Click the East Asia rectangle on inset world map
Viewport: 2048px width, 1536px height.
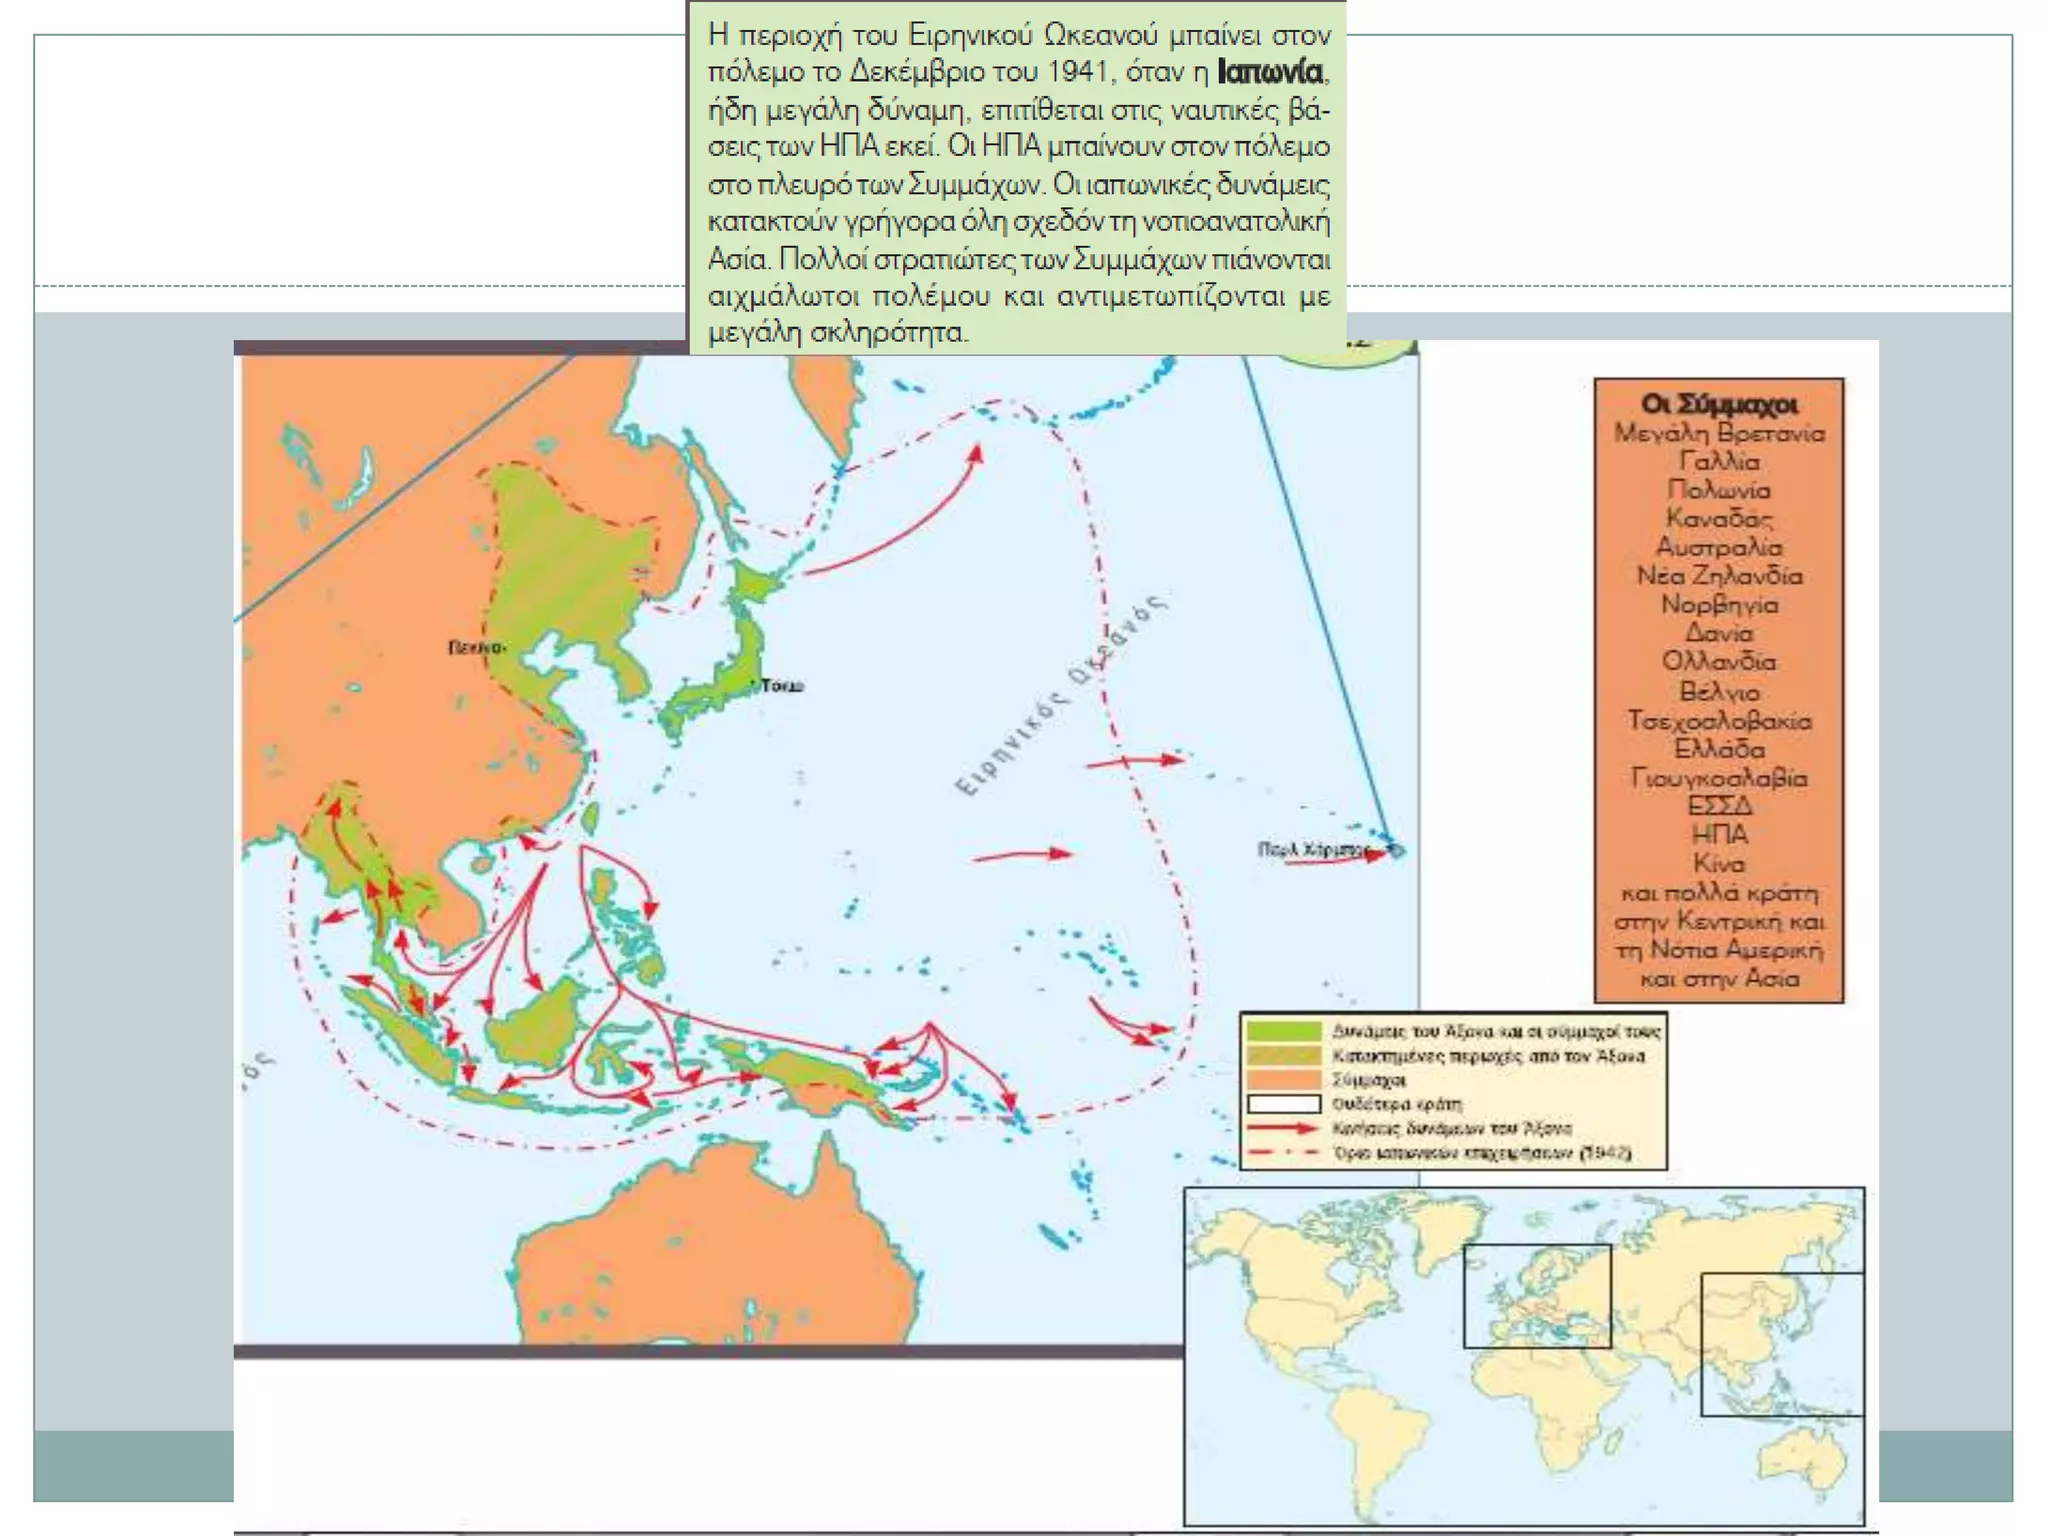[1782, 1344]
